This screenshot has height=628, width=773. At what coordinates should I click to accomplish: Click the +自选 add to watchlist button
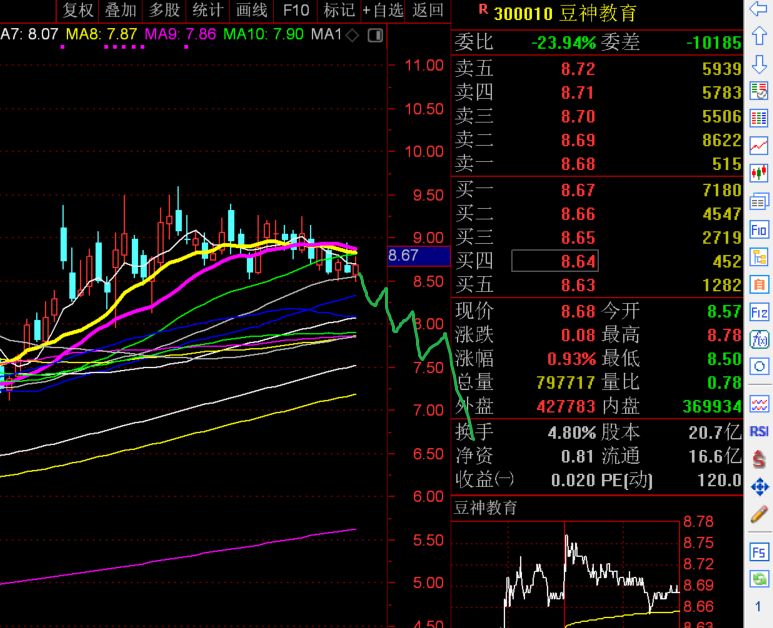pyautogui.click(x=383, y=10)
